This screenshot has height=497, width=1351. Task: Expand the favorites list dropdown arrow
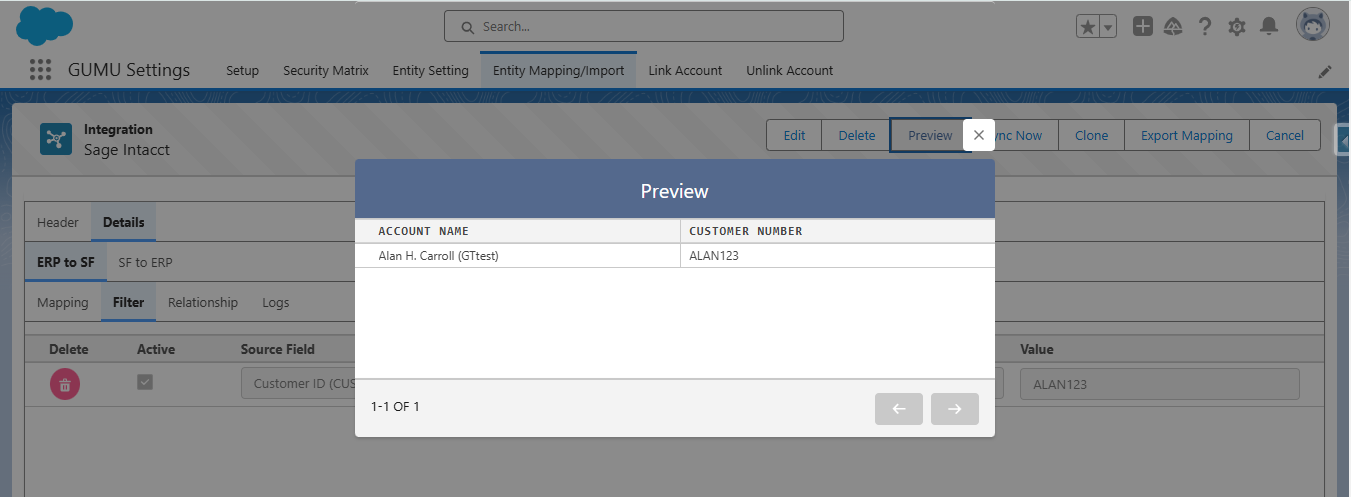pyautogui.click(x=1108, y=28)
